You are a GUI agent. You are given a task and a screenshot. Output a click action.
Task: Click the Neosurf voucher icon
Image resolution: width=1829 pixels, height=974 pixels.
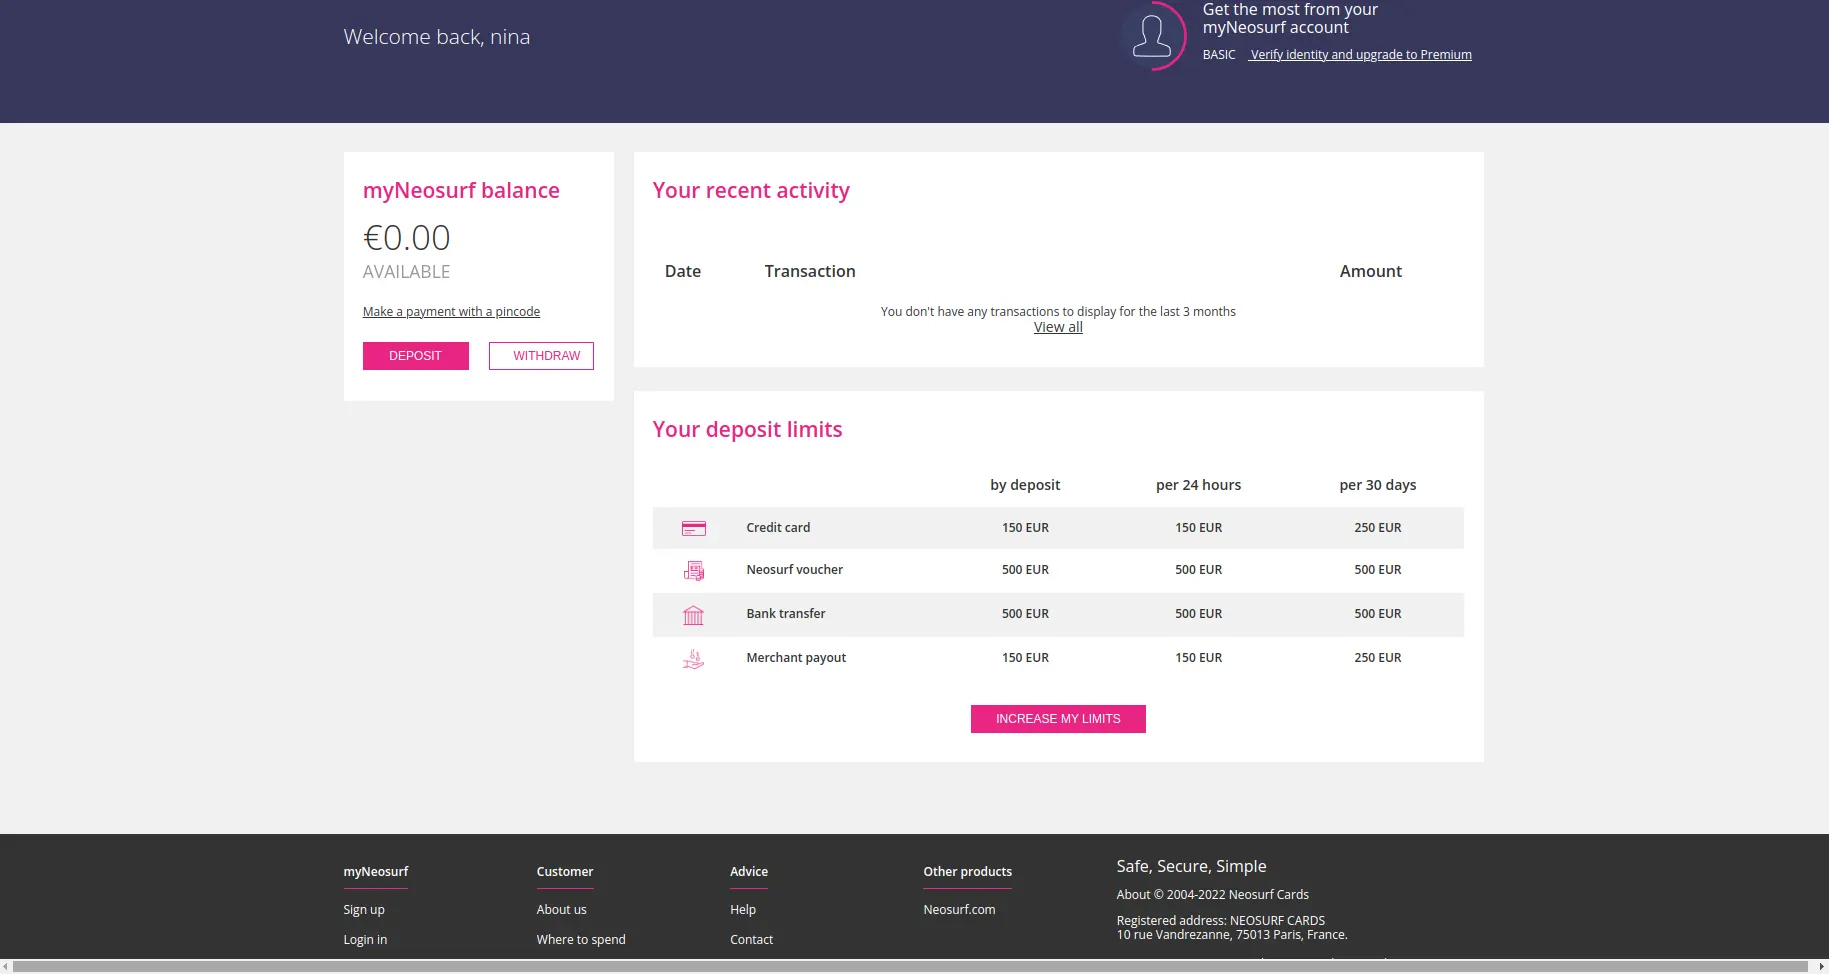tap(693, 571)
